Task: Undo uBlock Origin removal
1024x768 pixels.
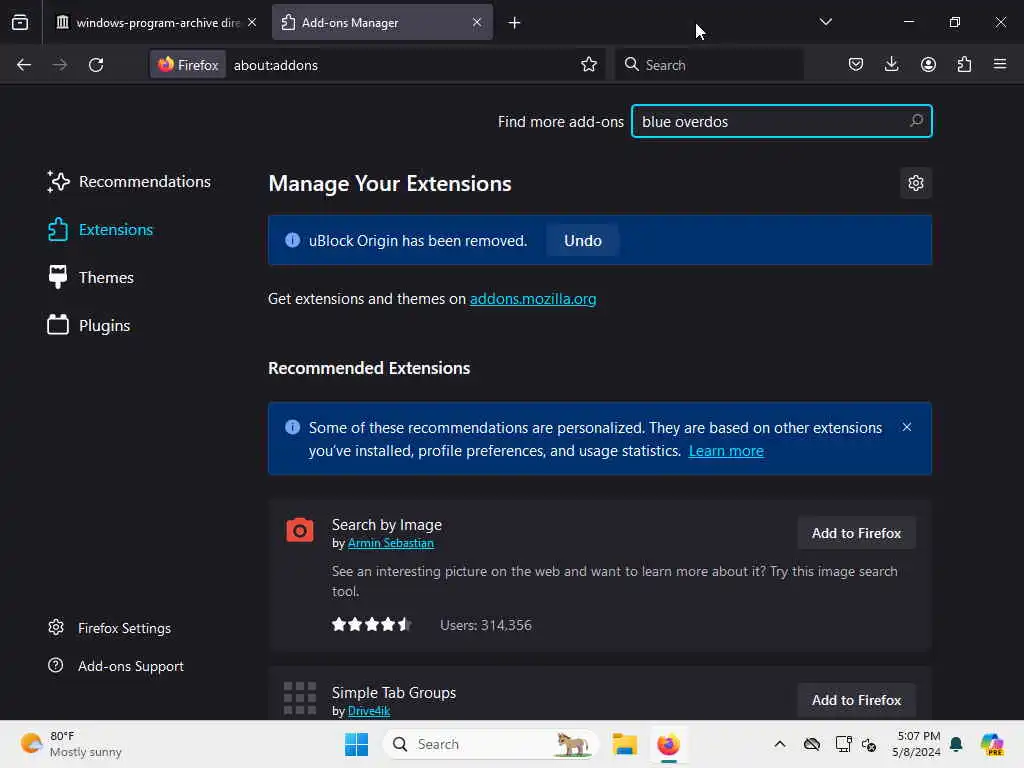Action: [583, 240]
